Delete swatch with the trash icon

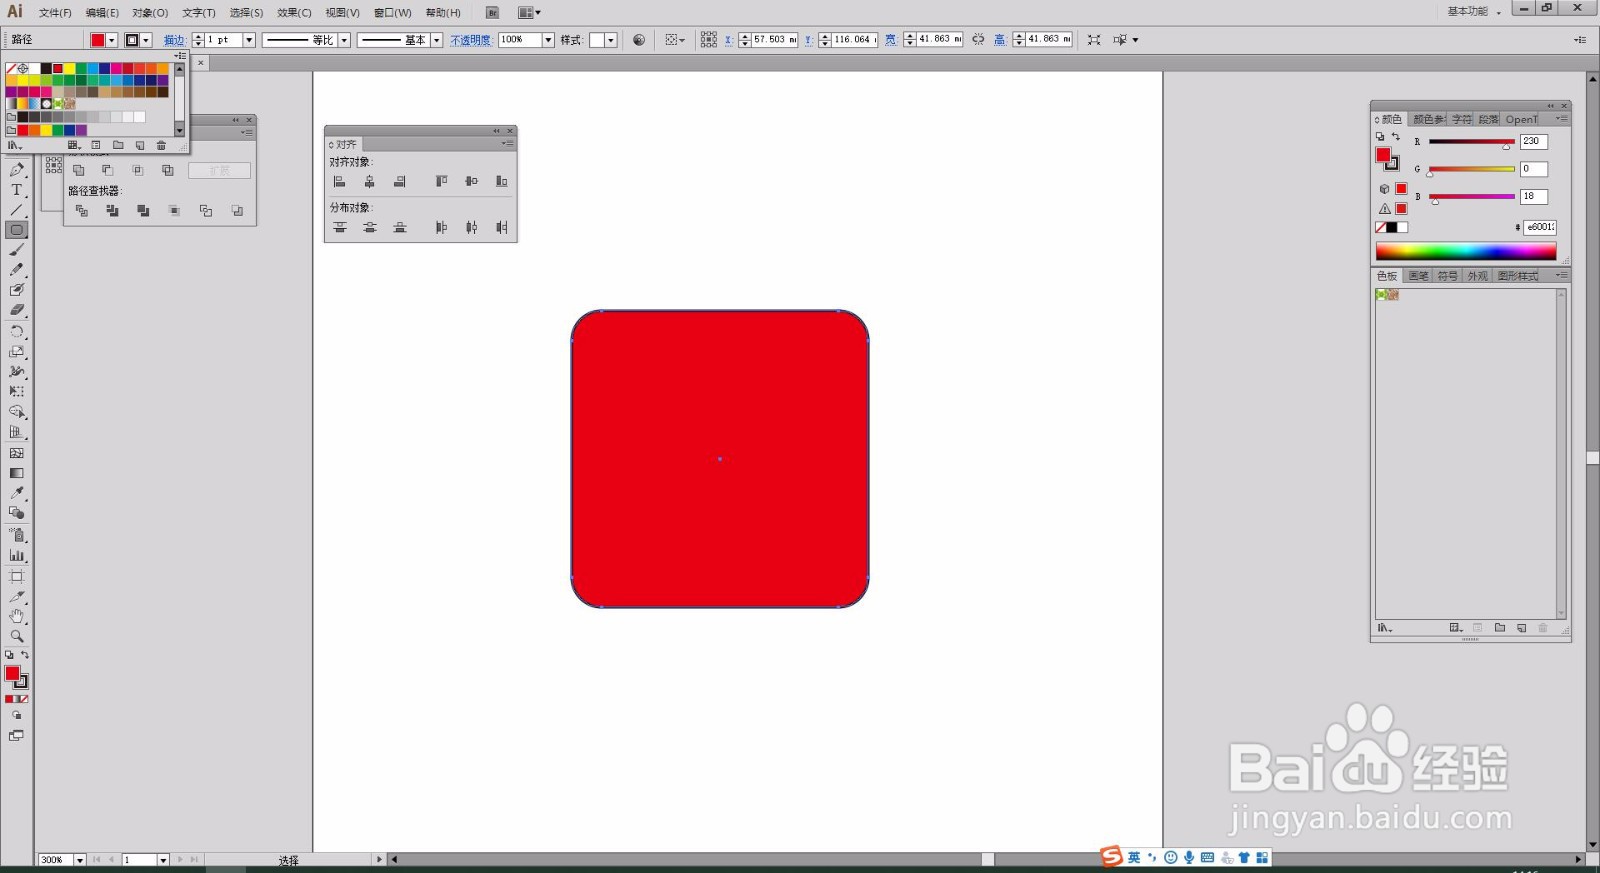click(161, 145)
